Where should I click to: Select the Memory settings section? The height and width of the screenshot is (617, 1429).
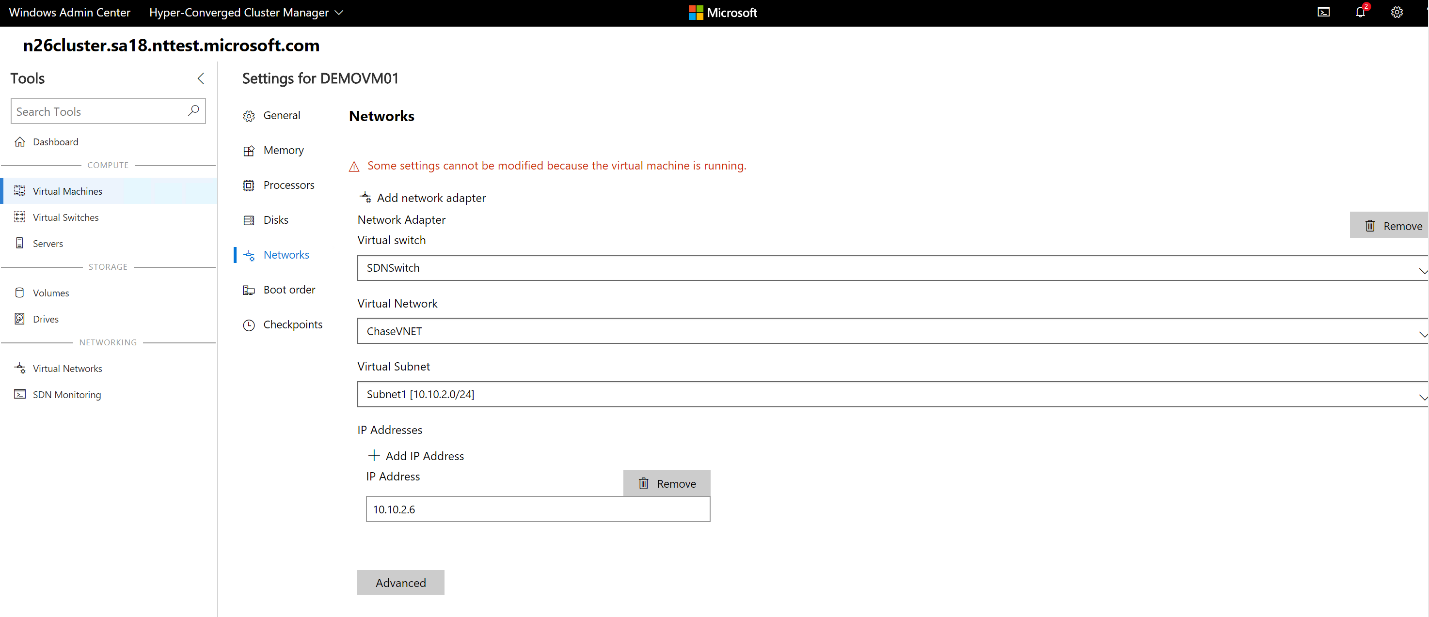pyautogui.click(x=283, y=150)
